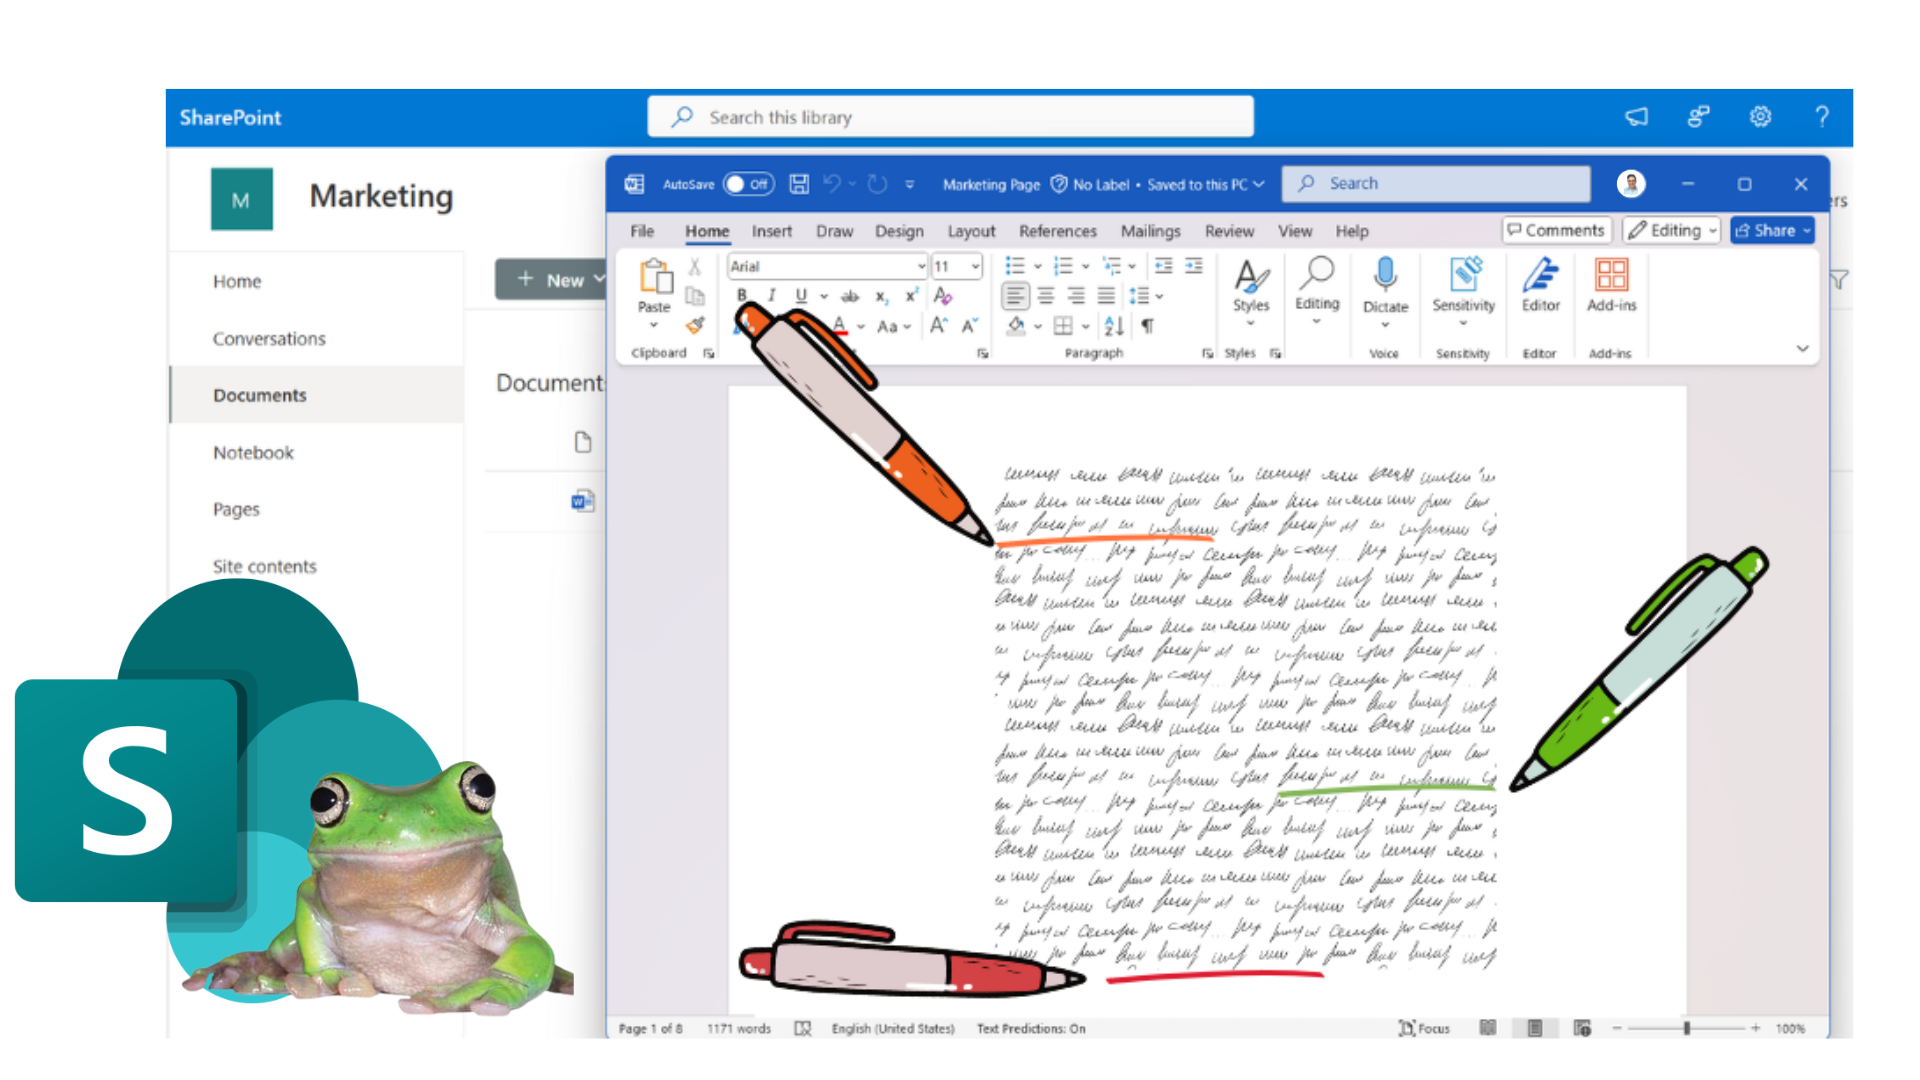Click the Decrease Font Size icon
The image size is (1920, 1080).
[x=969, y=326]
